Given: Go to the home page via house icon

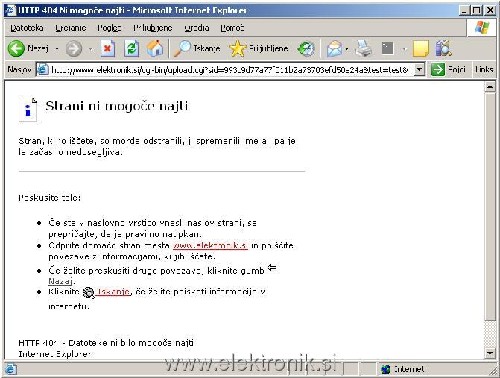Looking at the screenshot, I should 155,48.
